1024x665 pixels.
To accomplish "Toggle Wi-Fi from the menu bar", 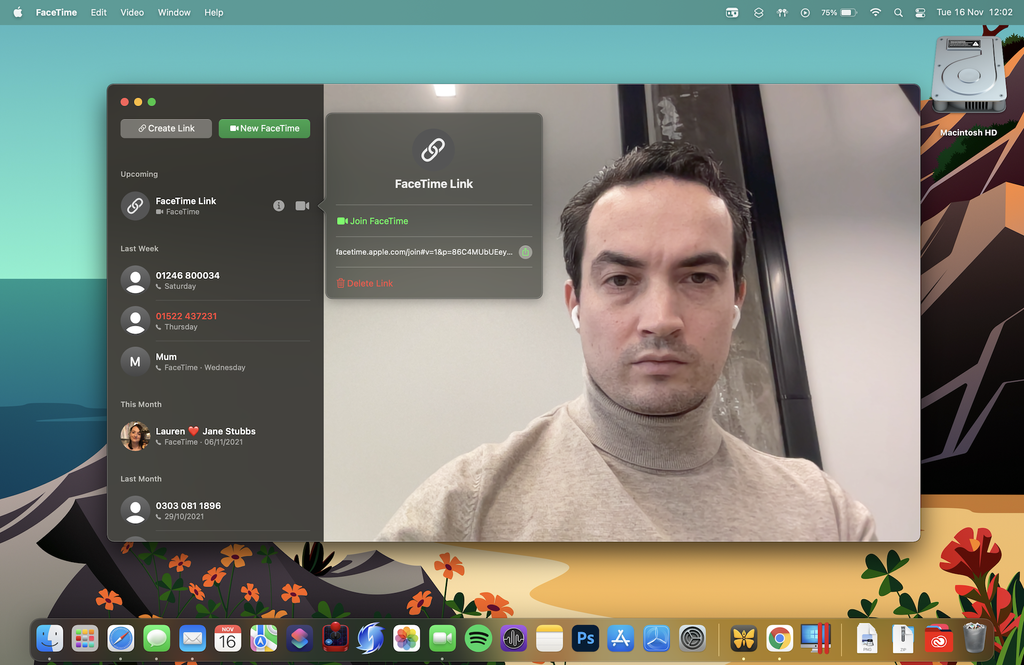I will 875,12.
